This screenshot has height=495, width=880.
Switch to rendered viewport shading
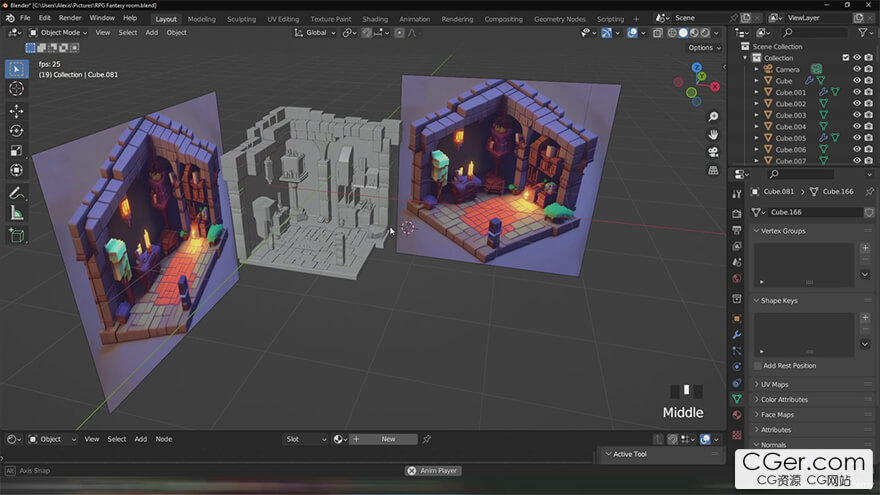(705, 33)
